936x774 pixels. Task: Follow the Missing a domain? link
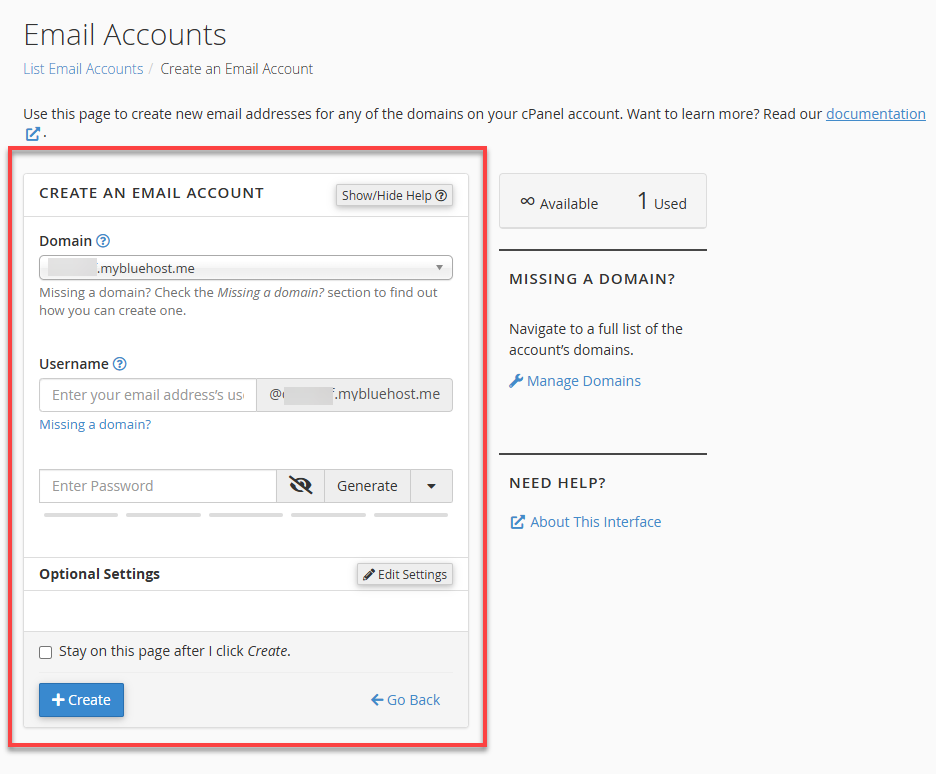point(95,424)
